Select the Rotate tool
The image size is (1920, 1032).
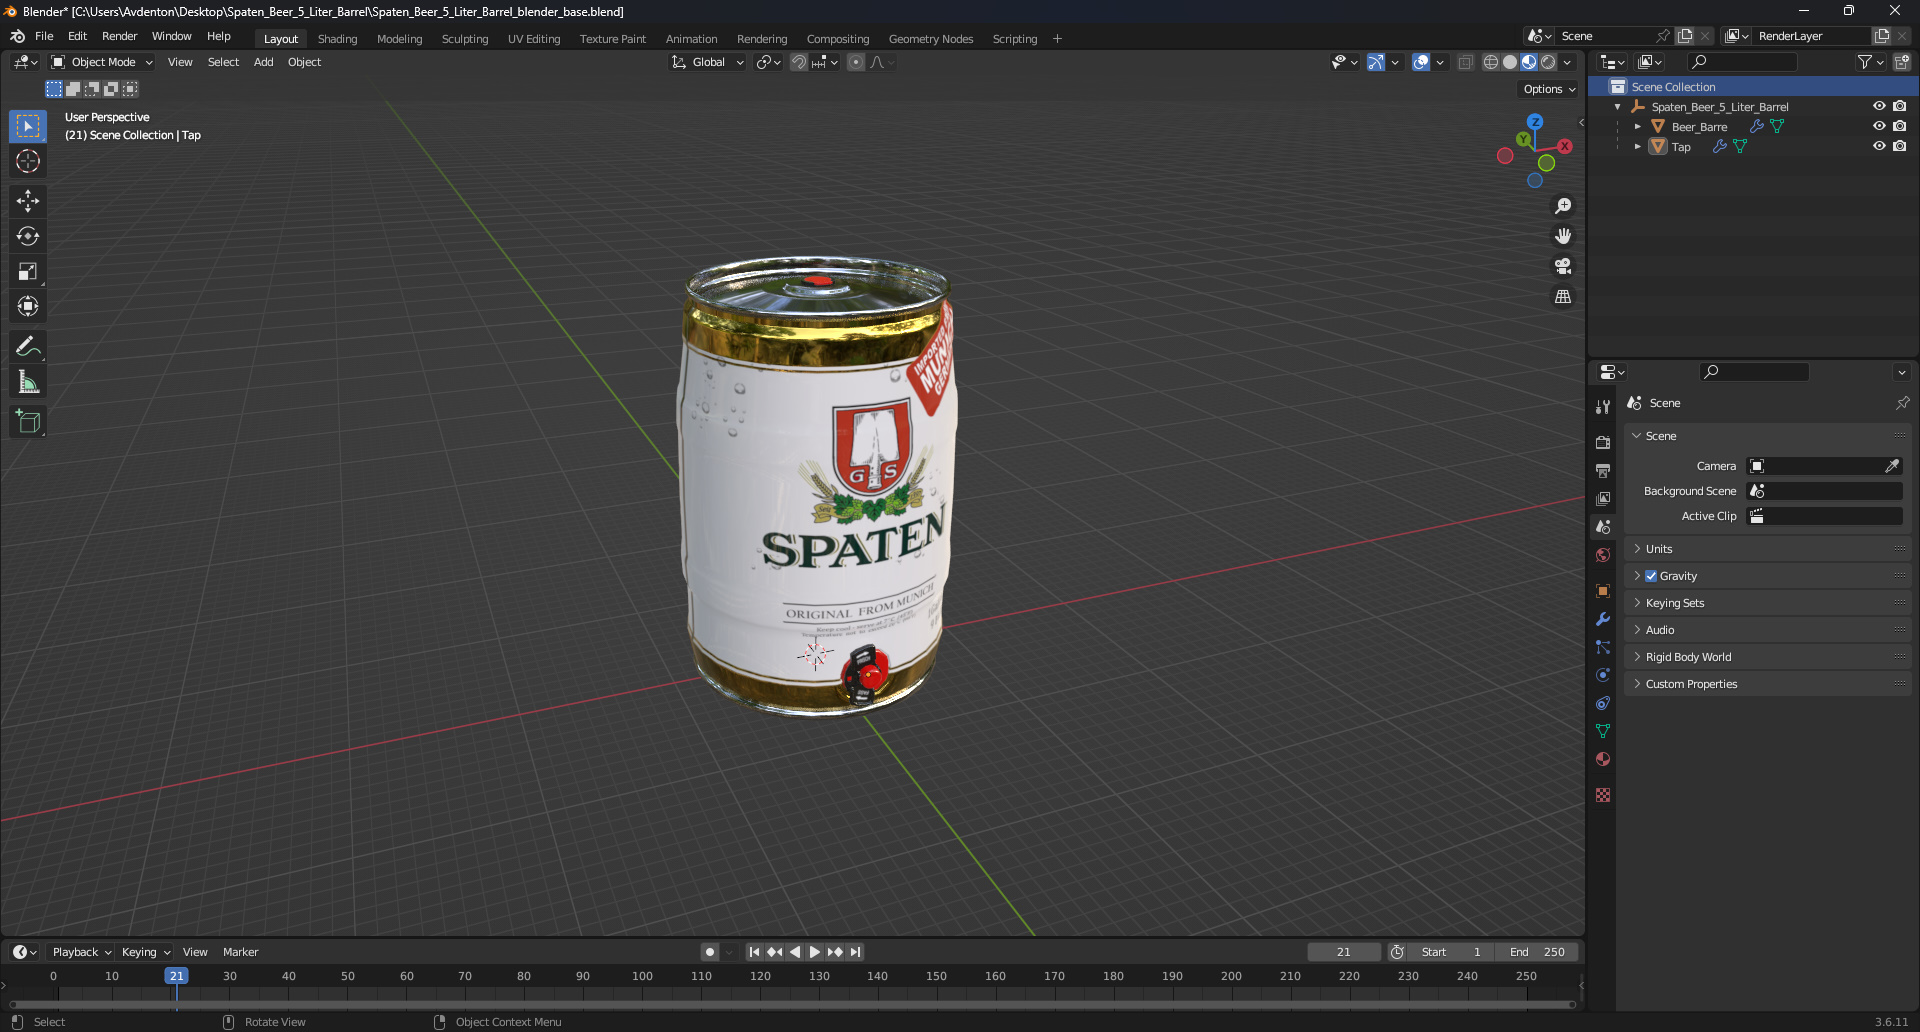coord(28,236)
